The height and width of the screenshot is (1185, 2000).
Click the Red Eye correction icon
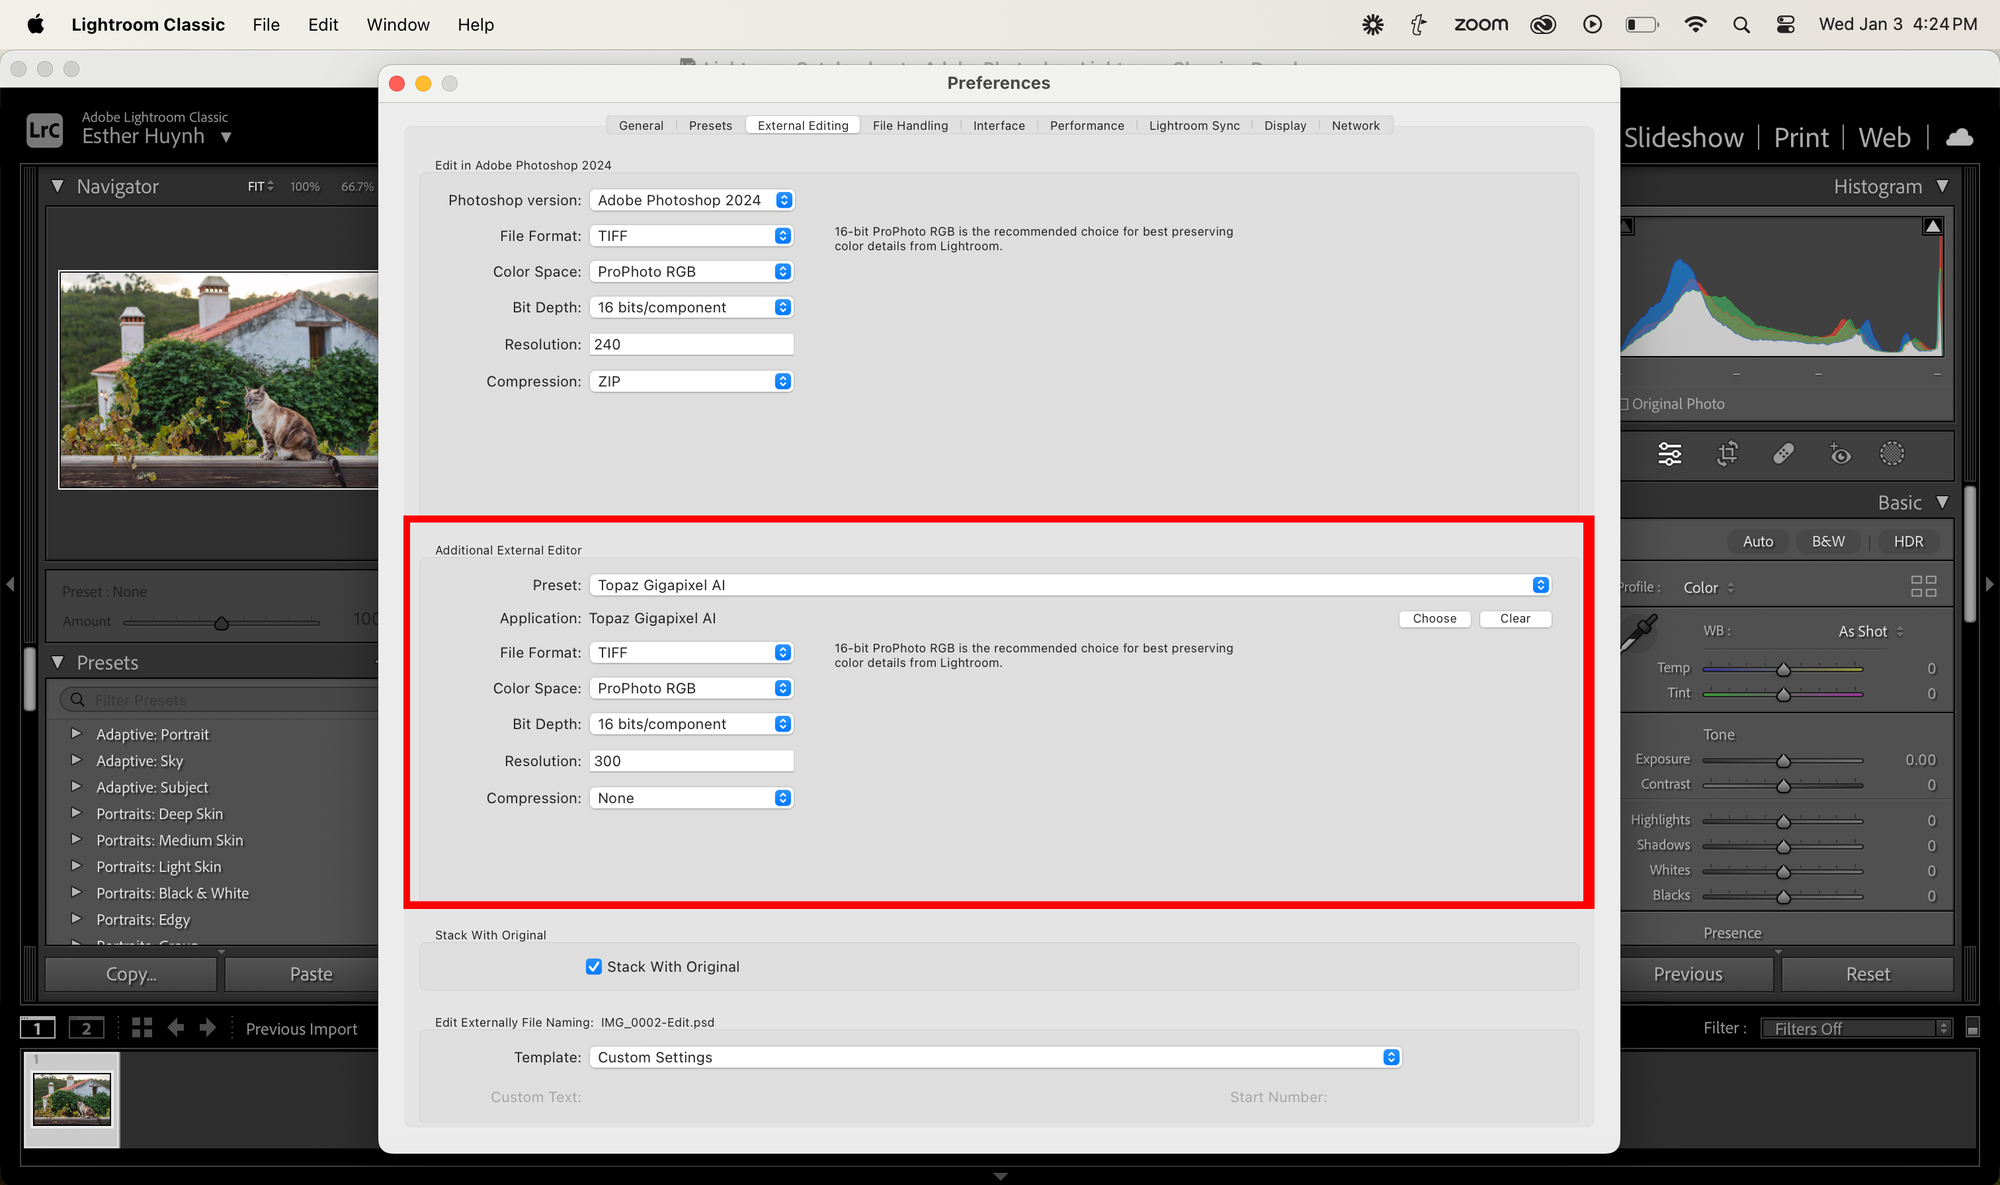tap(1839, 454)
